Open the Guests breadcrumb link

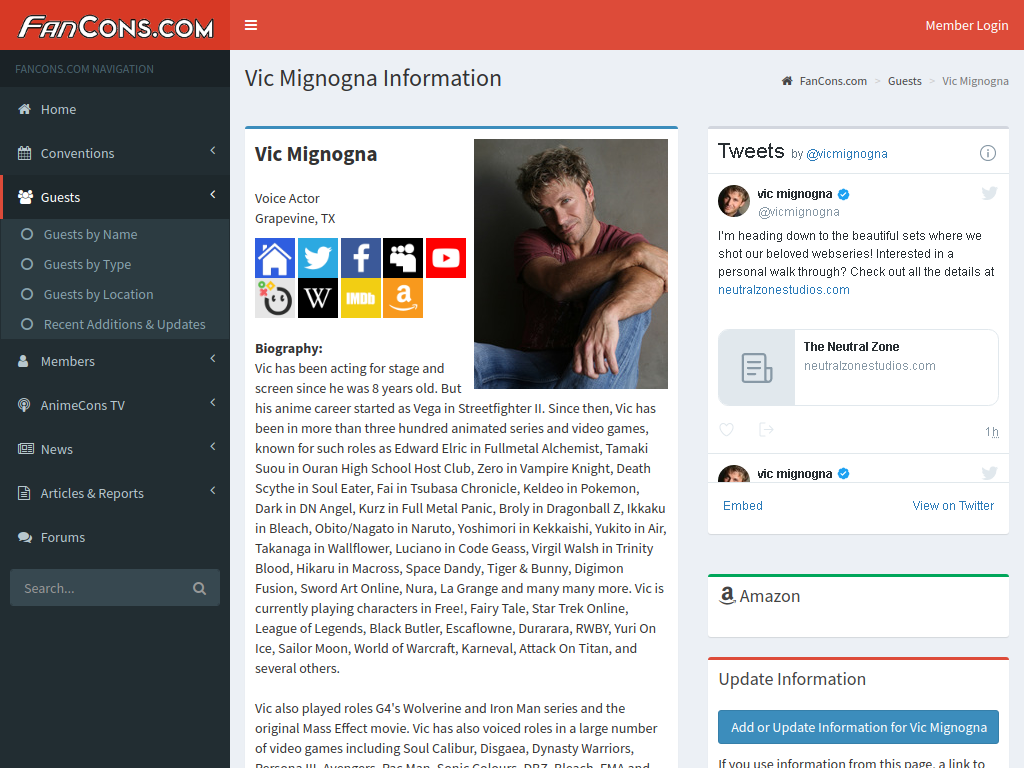[x=904, y=81]
